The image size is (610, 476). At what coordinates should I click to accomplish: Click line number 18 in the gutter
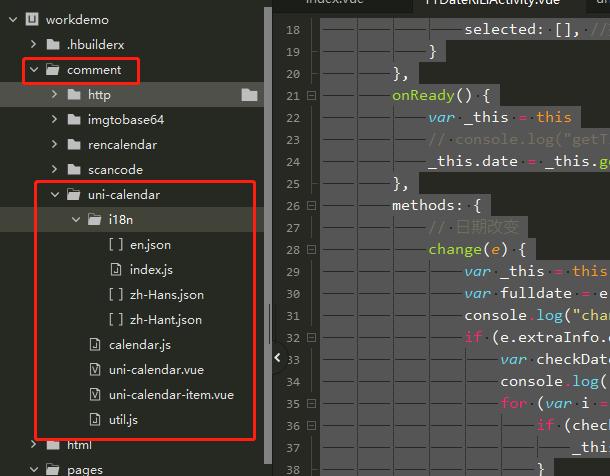(293, 30)
